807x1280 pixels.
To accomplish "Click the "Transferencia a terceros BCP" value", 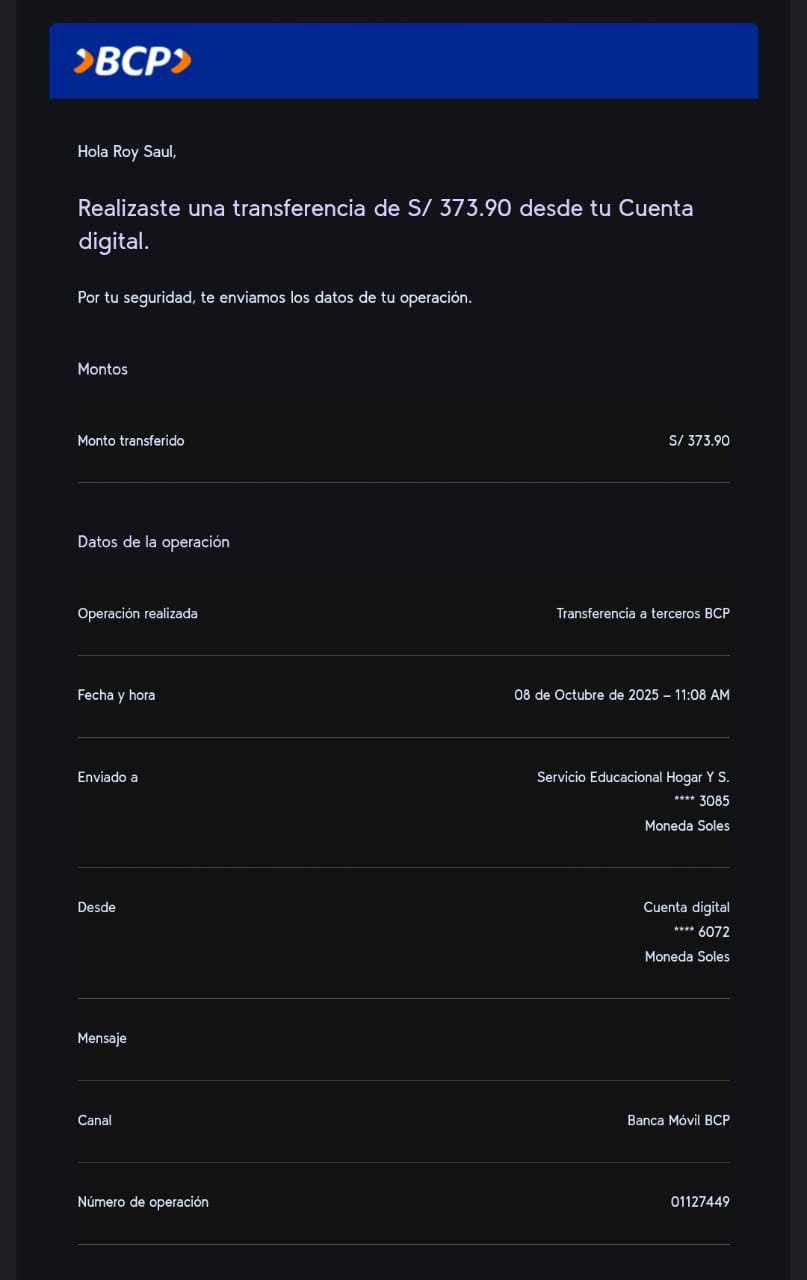I will click(x=643, y=614).
